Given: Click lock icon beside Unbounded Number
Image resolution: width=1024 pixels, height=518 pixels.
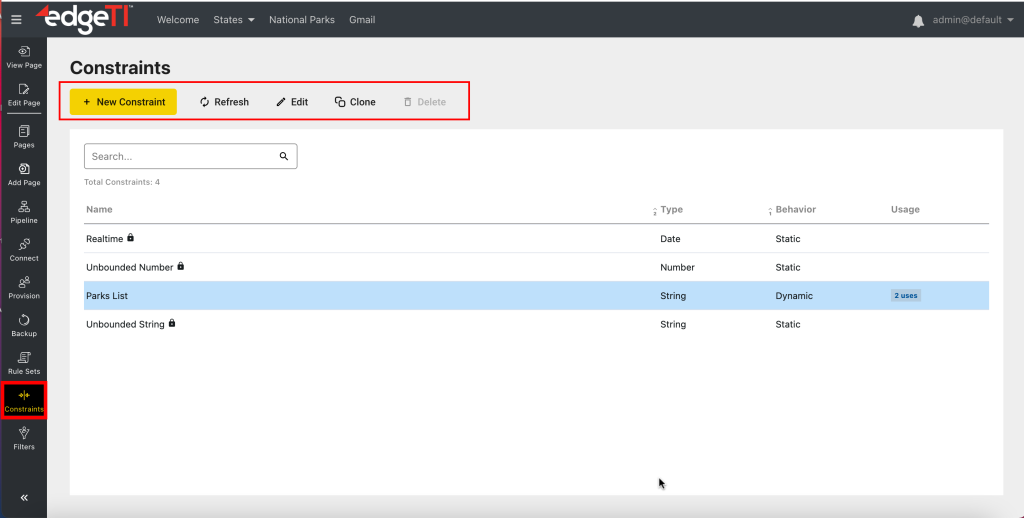Looking at the screenshot, I should coord(181,267).
